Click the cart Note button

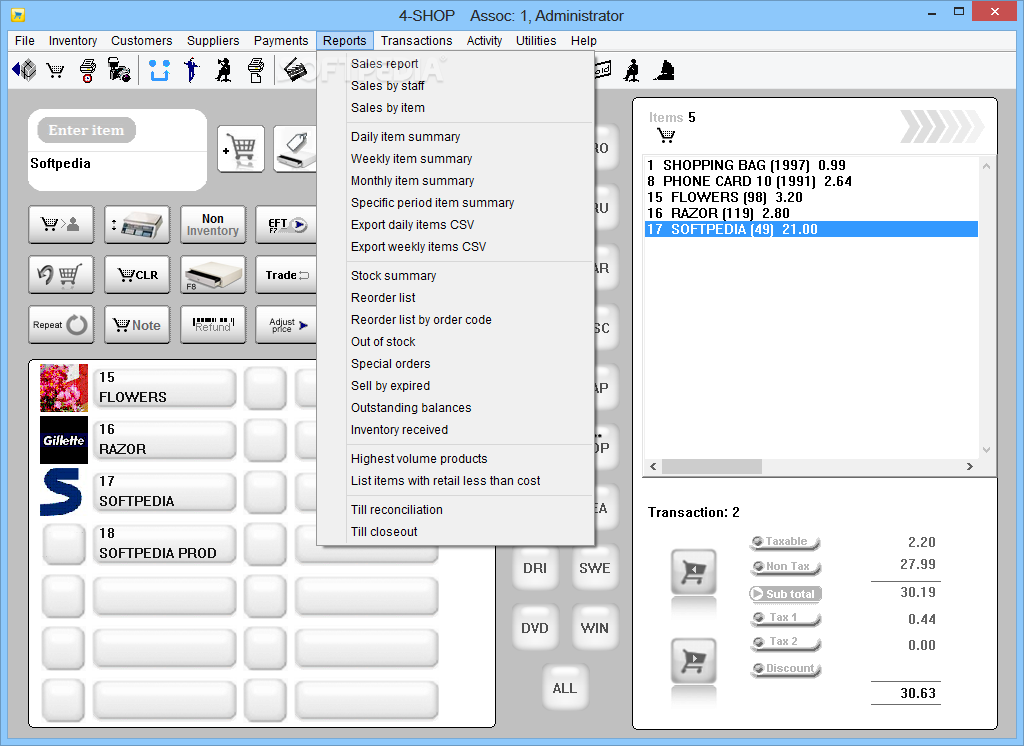pos(137,325)
